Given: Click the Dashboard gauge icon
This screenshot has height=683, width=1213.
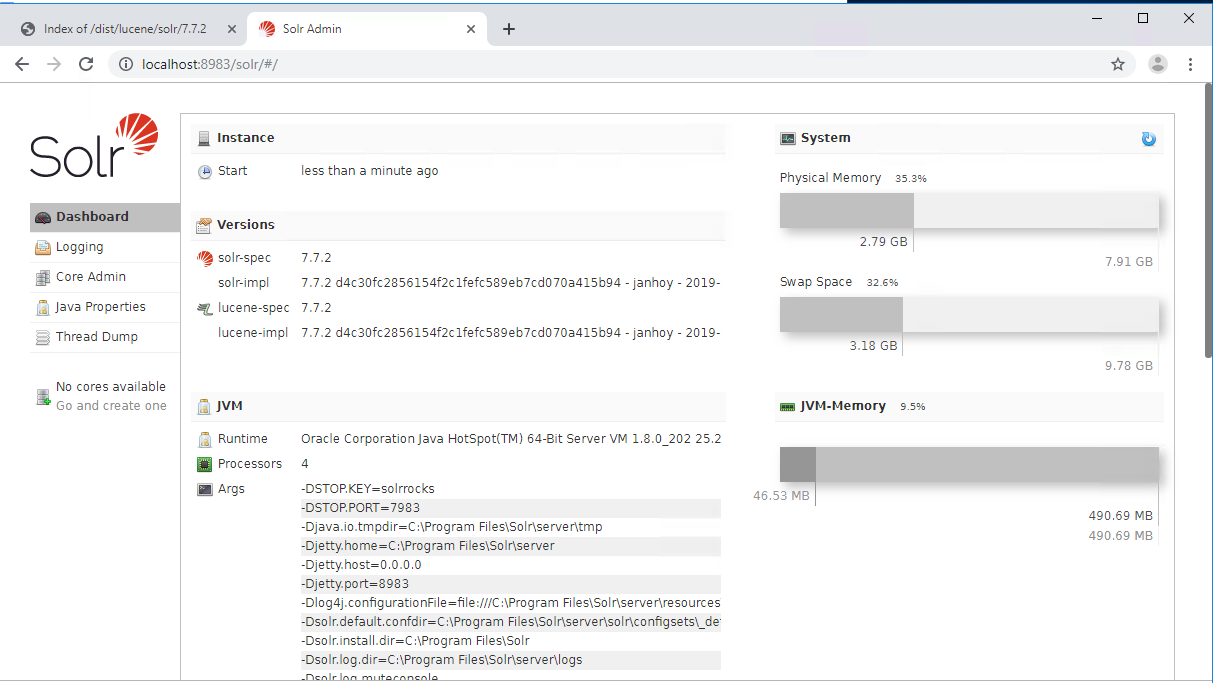Looking at the screenshot, I should click(42, 217).
